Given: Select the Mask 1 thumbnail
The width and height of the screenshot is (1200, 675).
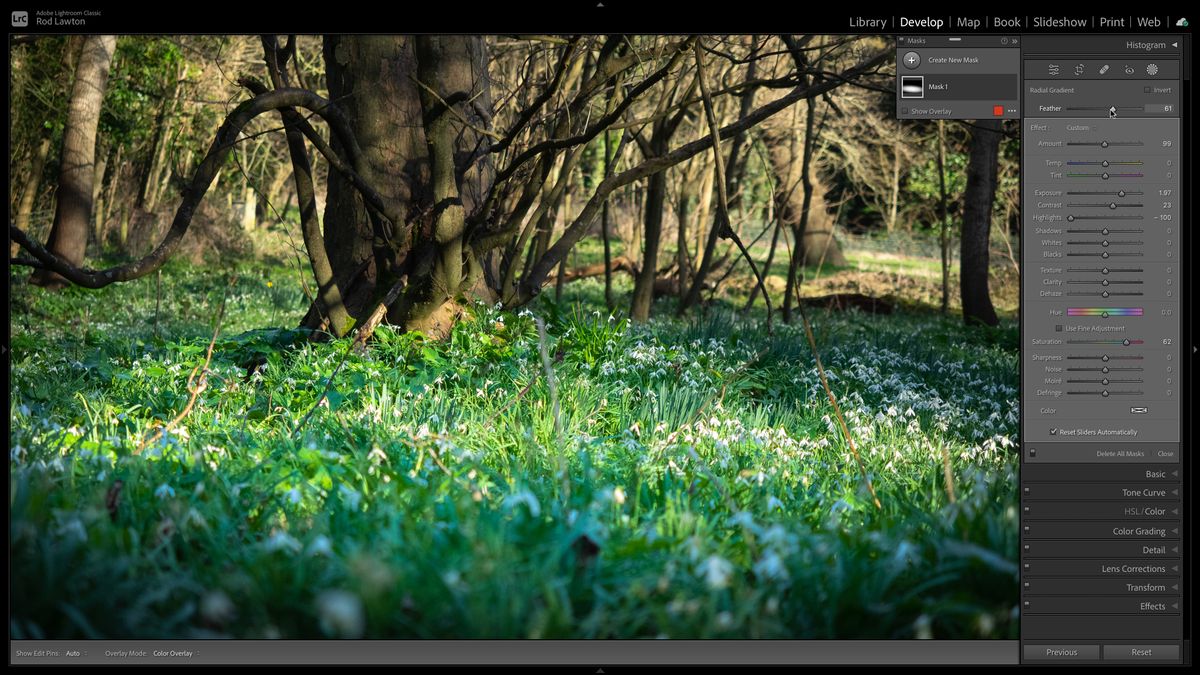Looking at the screenshot, I should 913,86.
